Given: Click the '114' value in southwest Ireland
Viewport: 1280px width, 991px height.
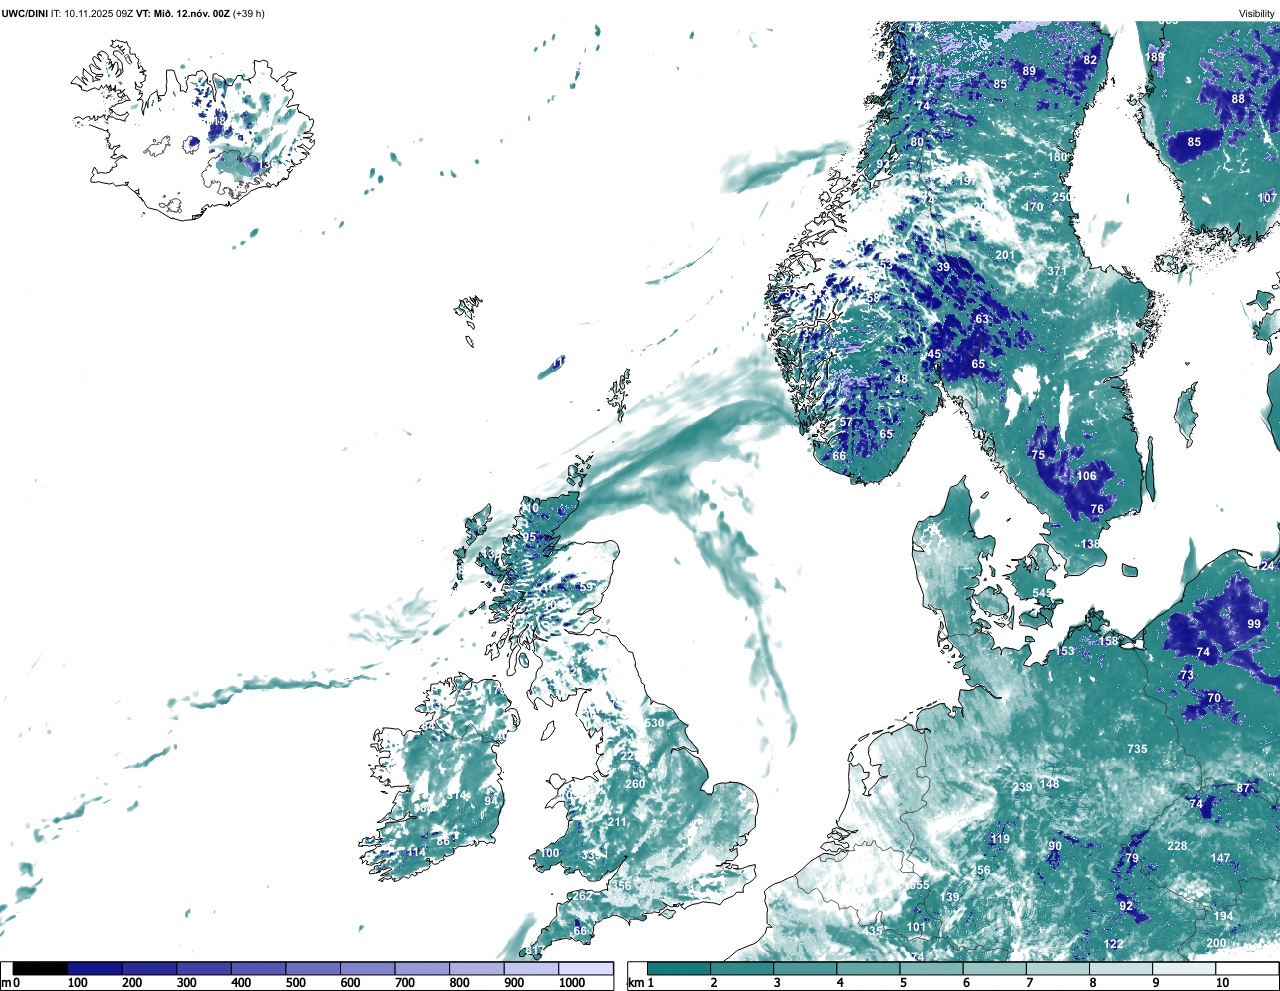Looking at the screenshot, I should click(416, 853).
